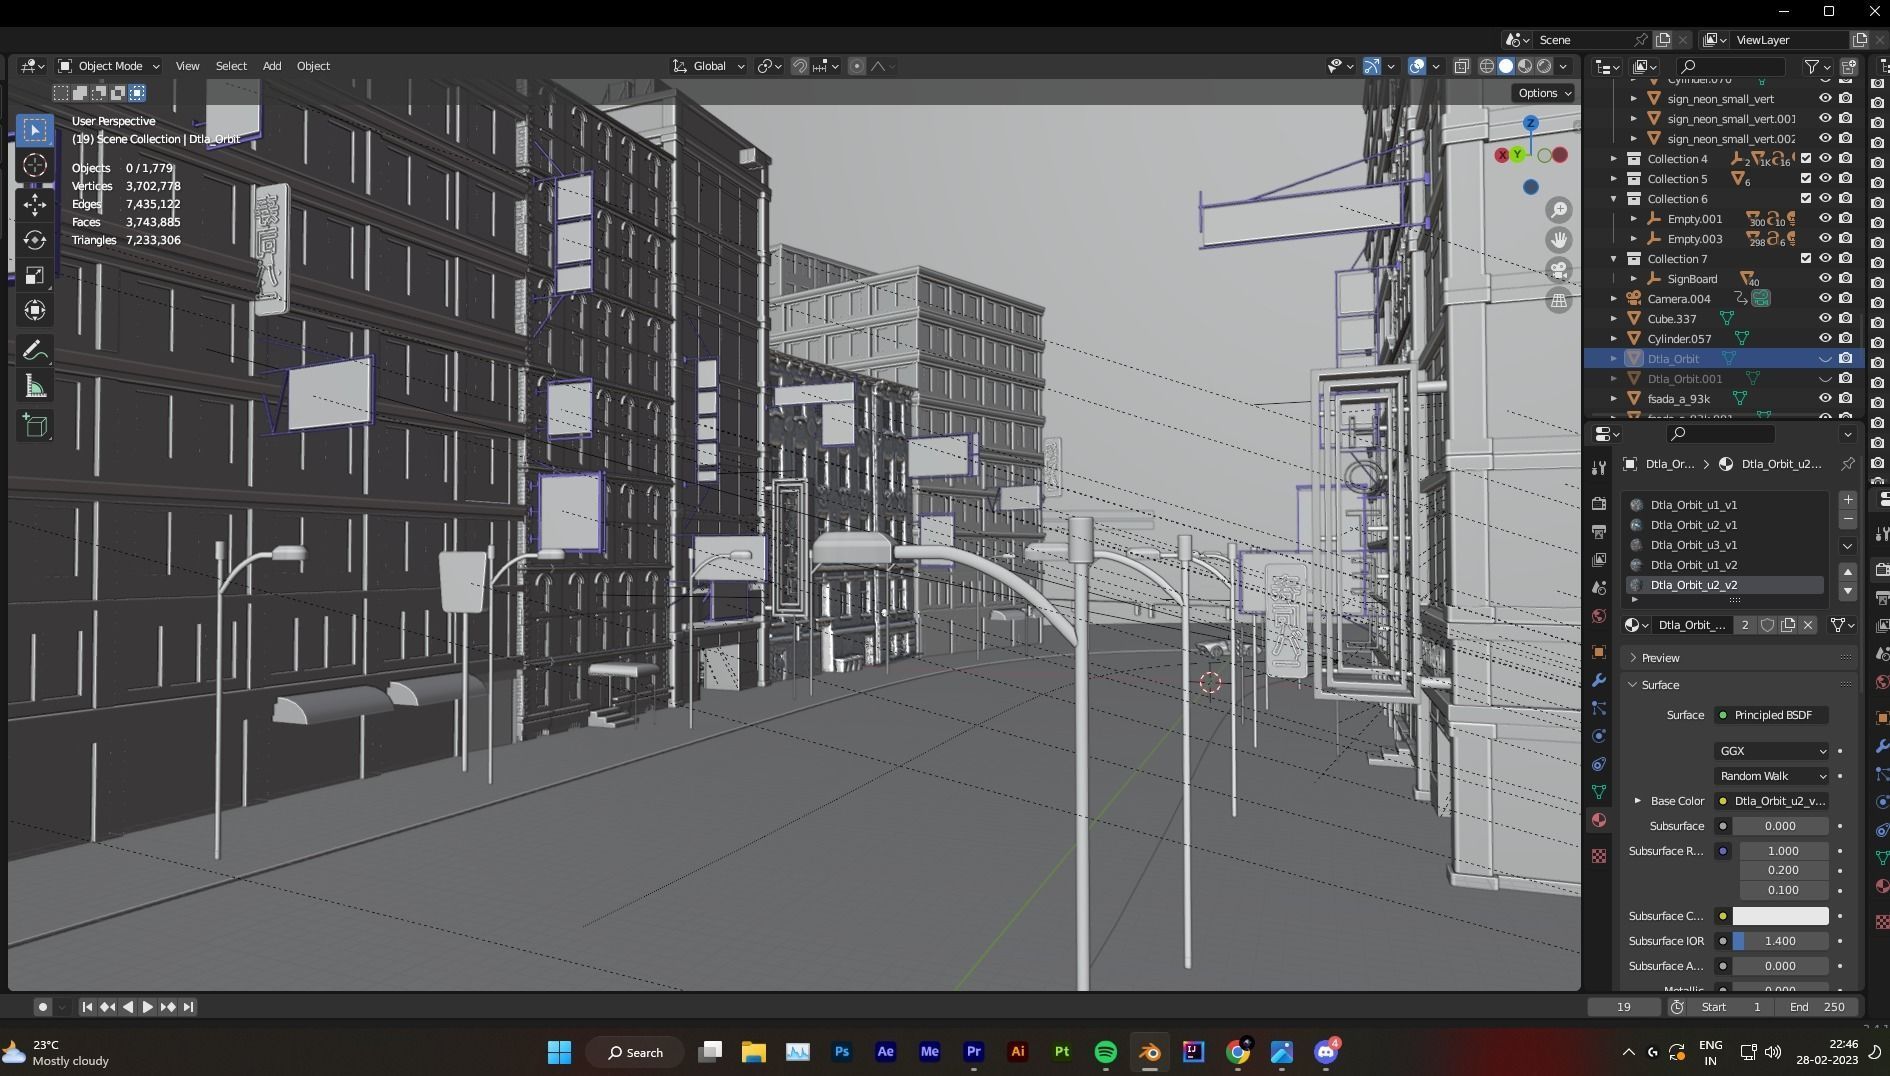Click the zoom viewport gizmo
The width and height of the screenshot is (1890, 1076).
click(1559, 210)
